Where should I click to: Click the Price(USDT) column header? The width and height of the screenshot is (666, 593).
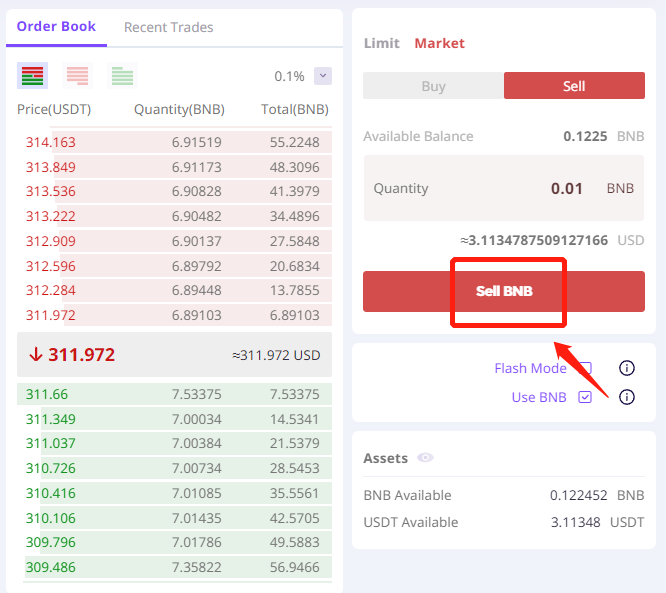click(54, 110)
